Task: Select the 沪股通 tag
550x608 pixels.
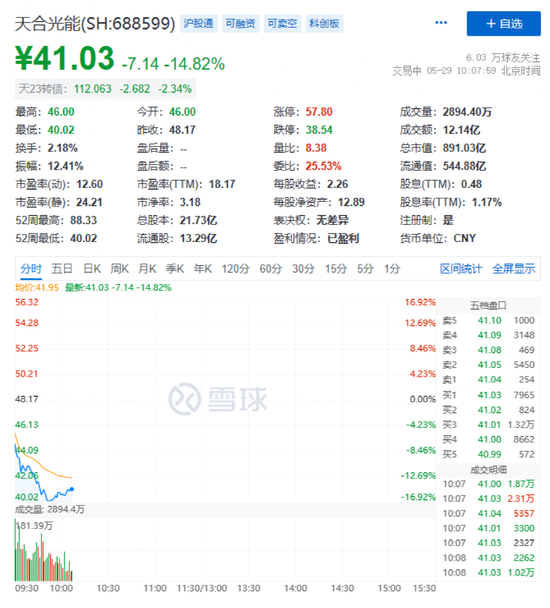Action: pos(199,24)
